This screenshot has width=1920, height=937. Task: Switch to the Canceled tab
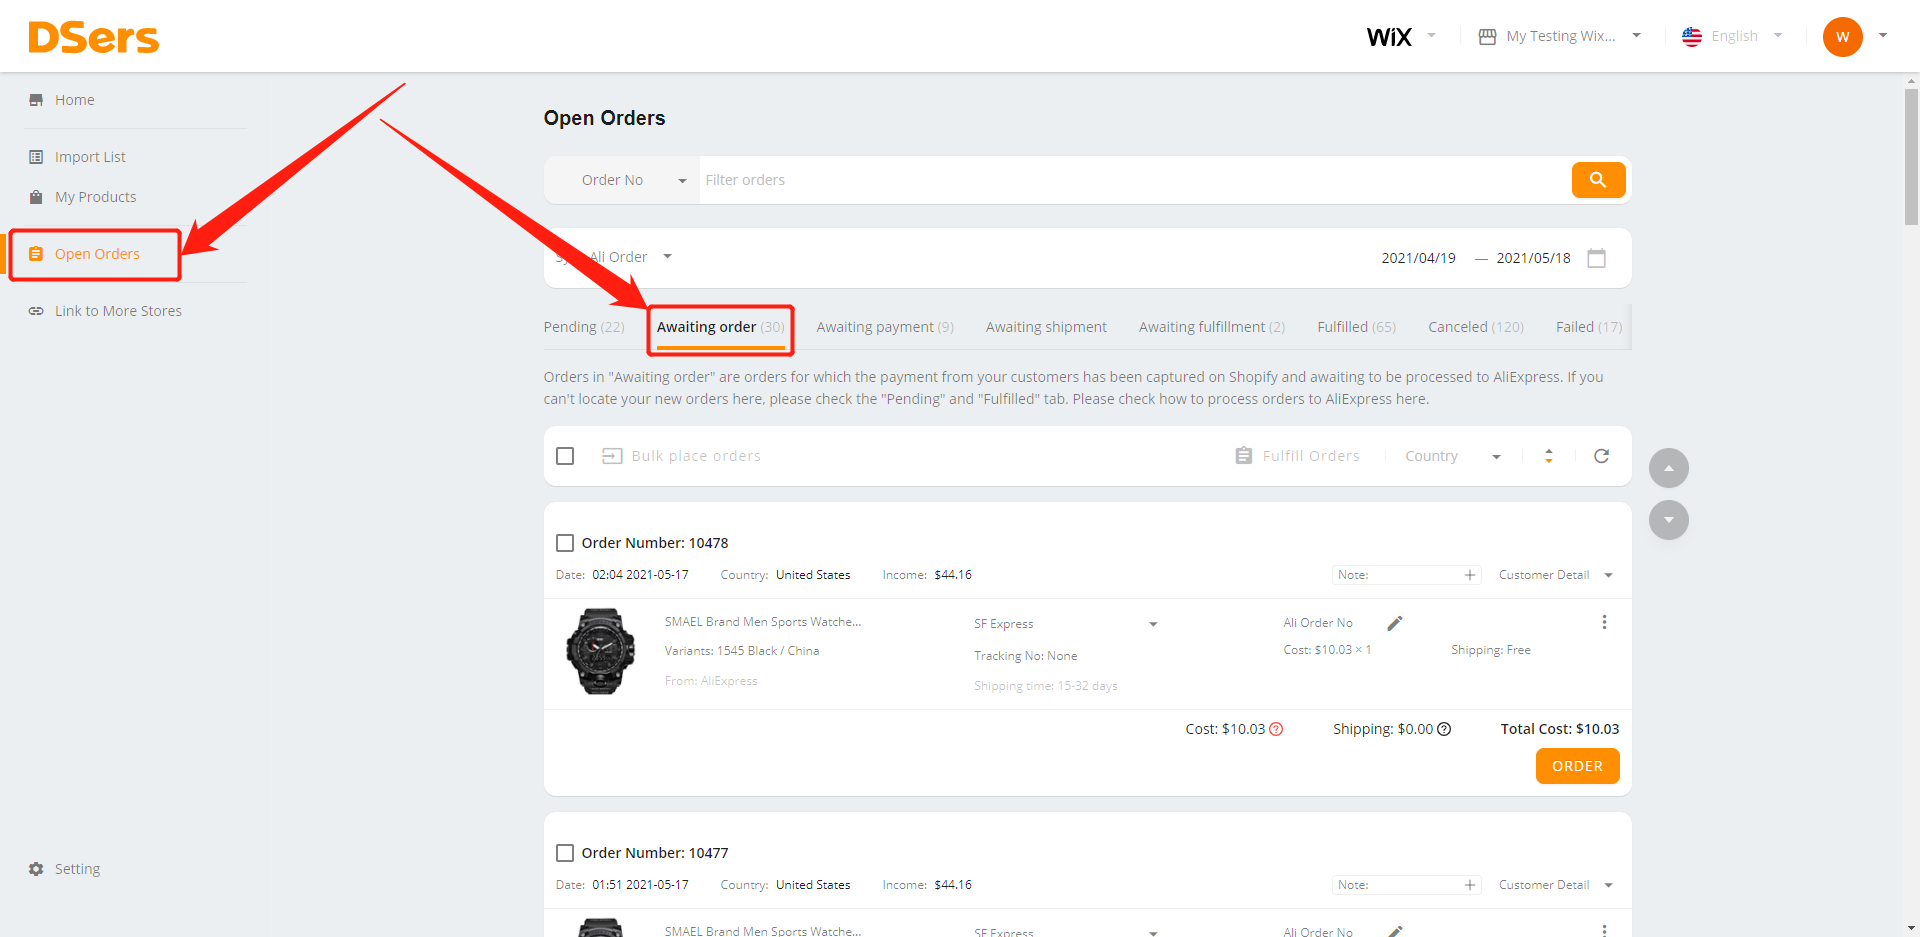click(1476, 327)
